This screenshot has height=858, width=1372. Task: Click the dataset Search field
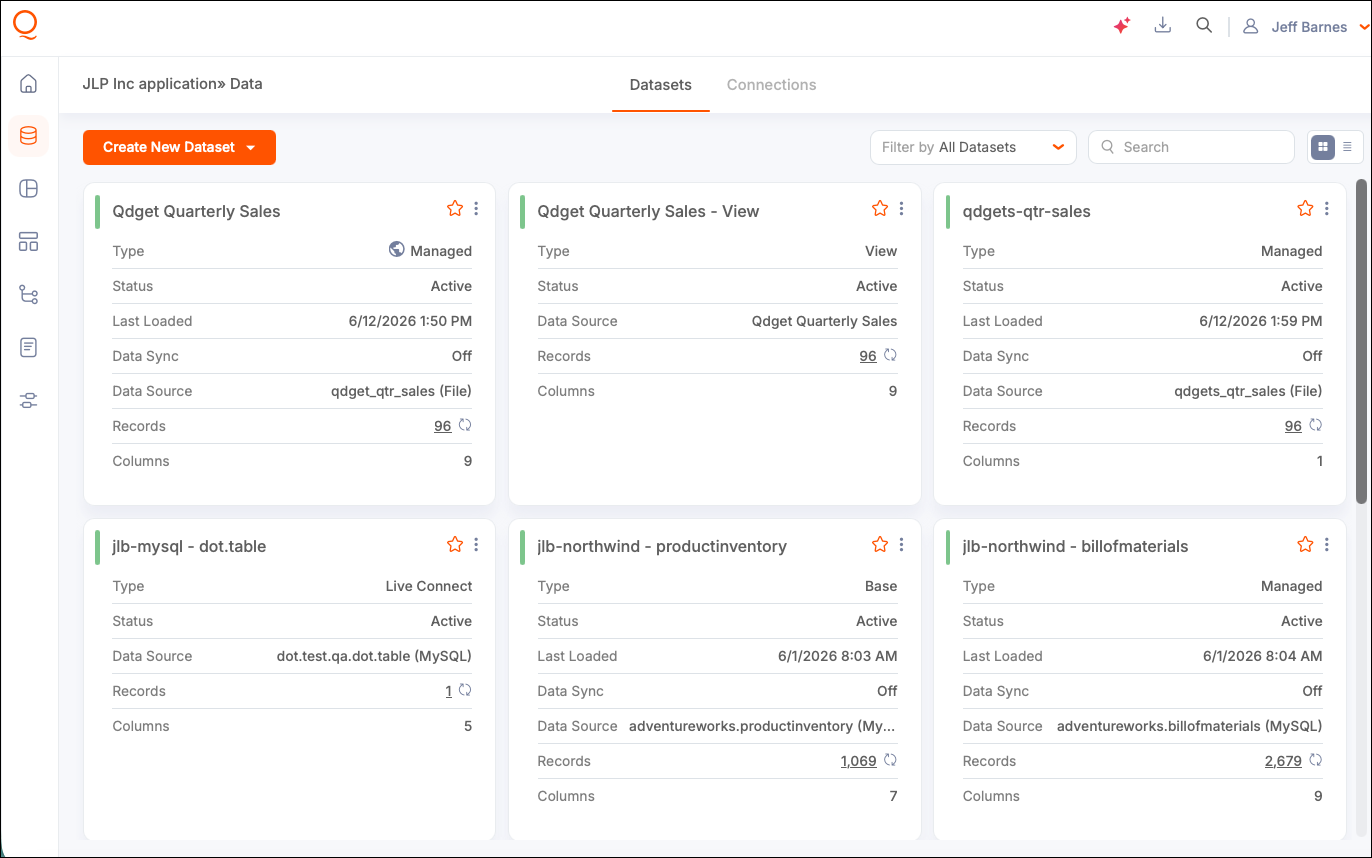coord(1191,147)
